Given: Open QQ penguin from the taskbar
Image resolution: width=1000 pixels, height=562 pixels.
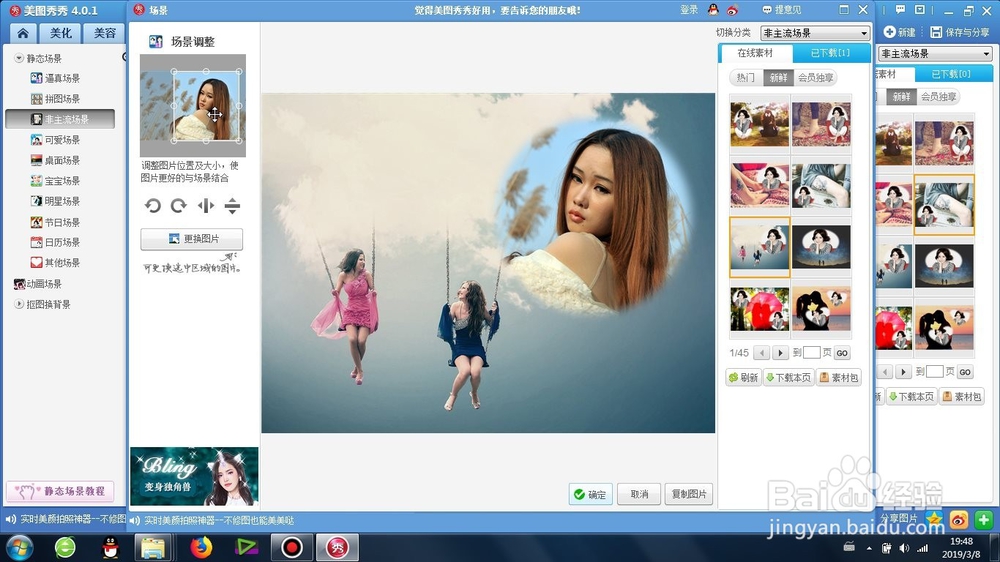Looking at the screenshot, I should (110, 547).
